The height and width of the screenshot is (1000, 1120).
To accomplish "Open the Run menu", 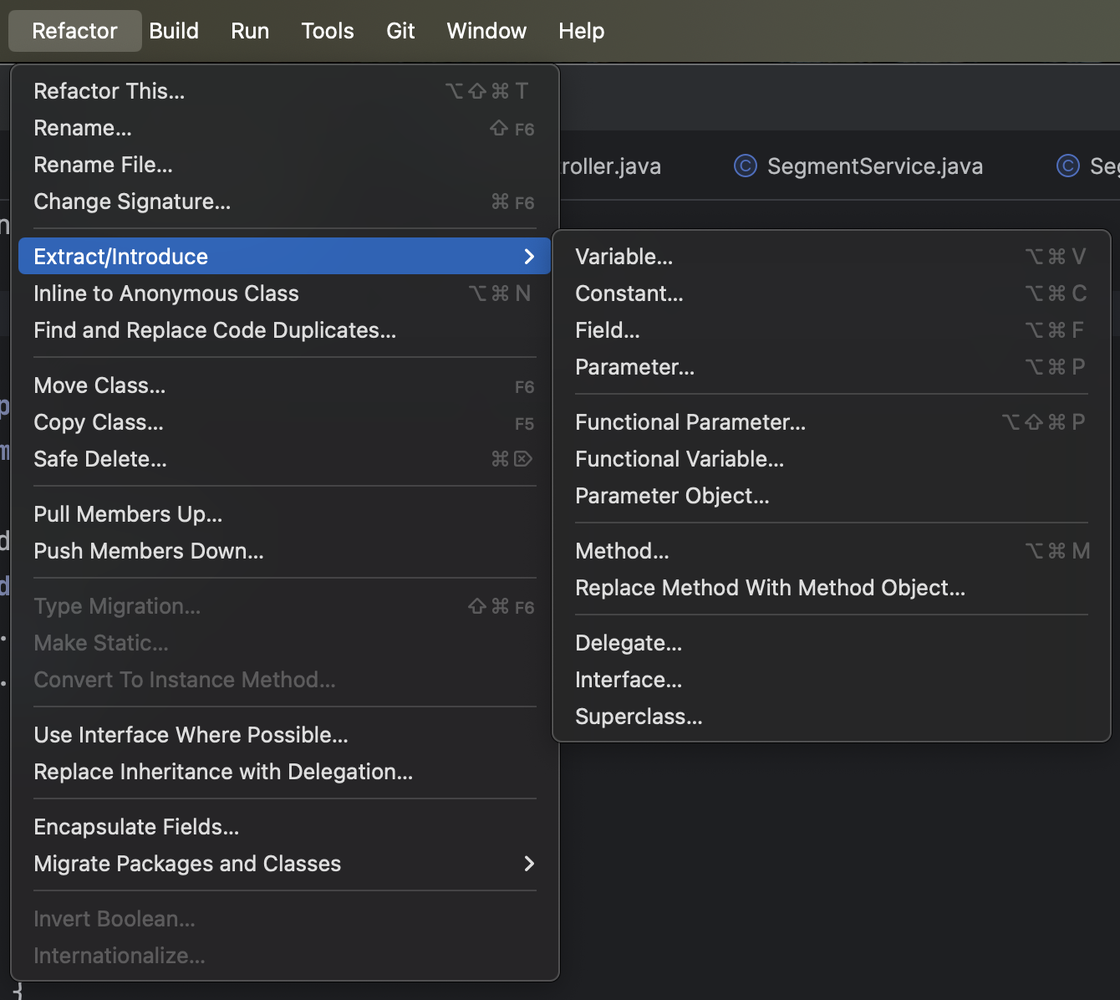I will (x=249, y=31).
